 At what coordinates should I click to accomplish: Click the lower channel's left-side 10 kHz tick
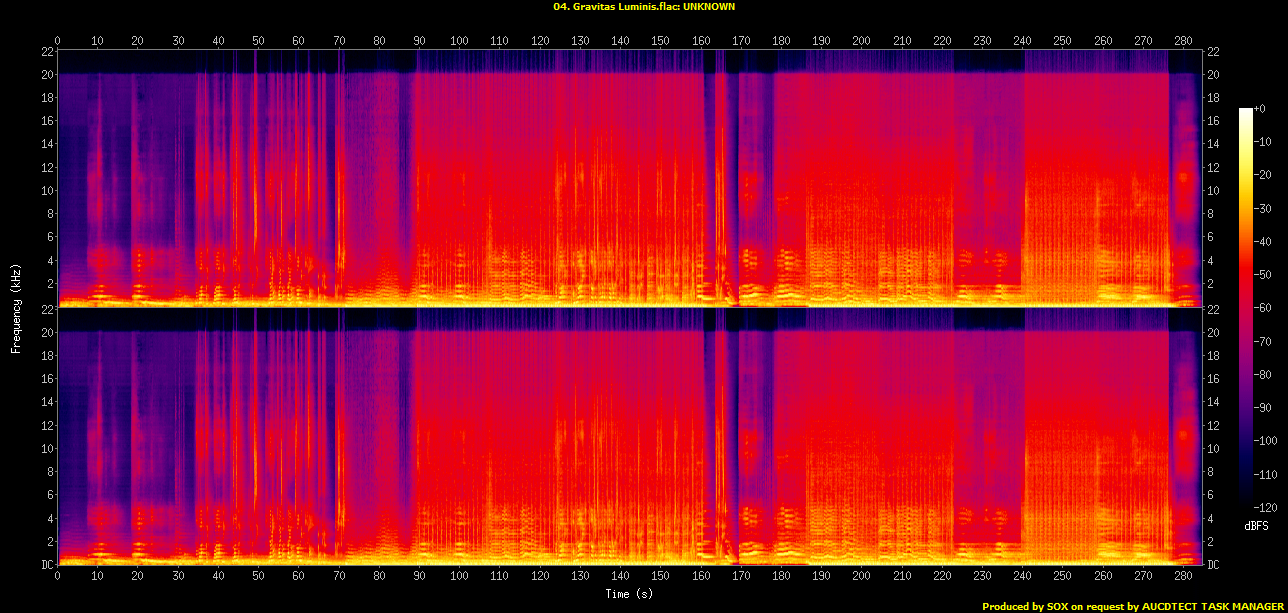click(46, 448)
